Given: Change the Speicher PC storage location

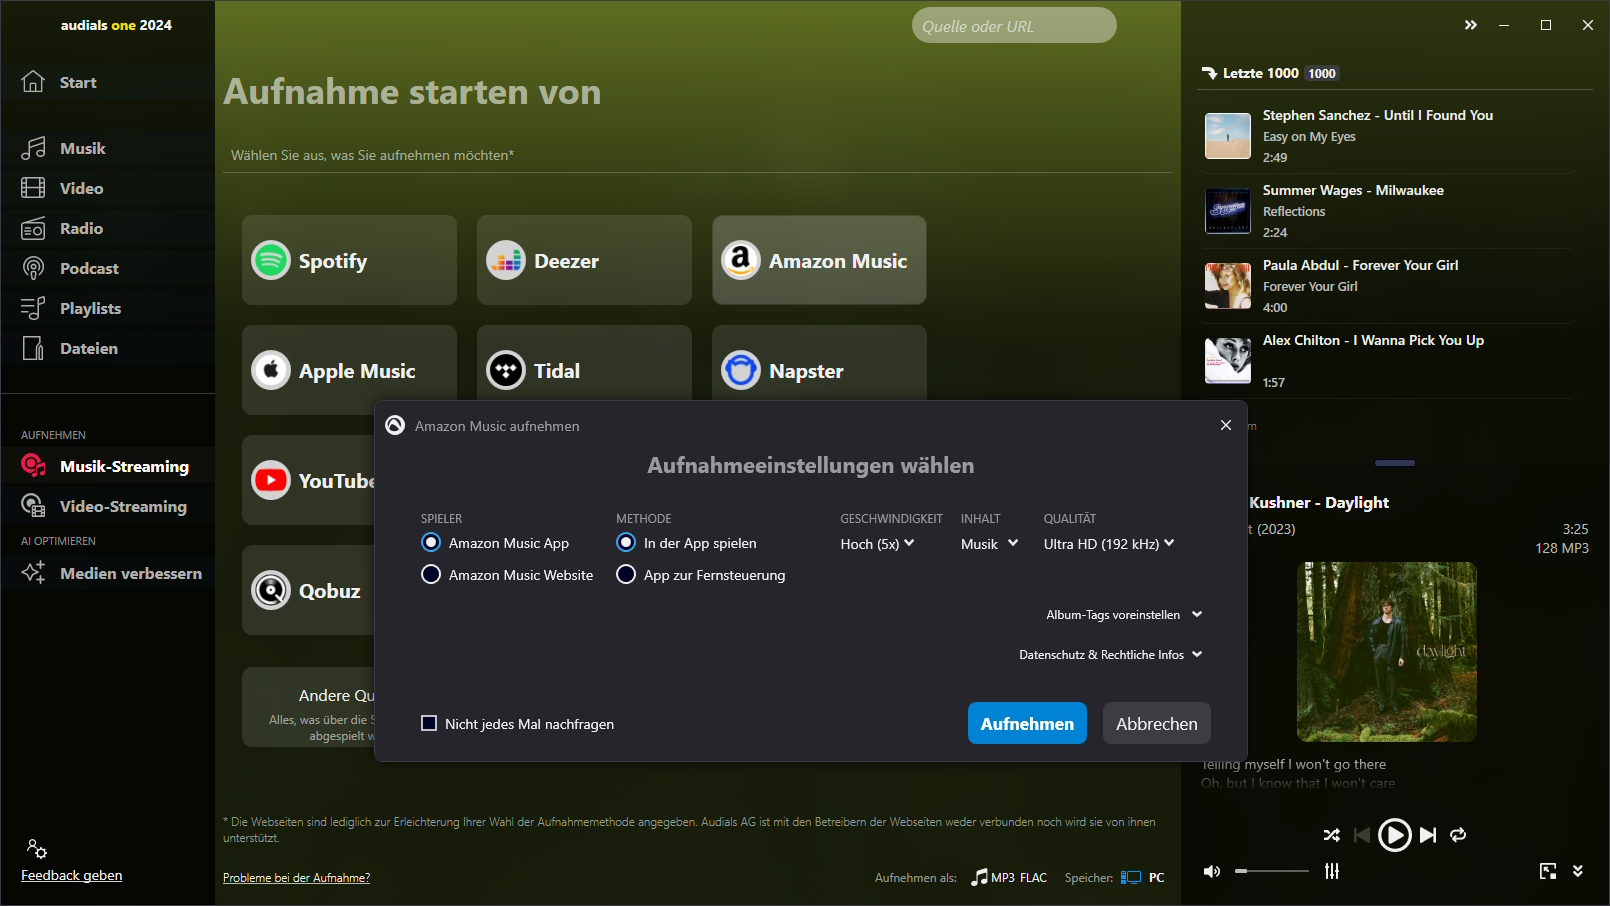Looking at the screenshot, I should pos(1142,878).
